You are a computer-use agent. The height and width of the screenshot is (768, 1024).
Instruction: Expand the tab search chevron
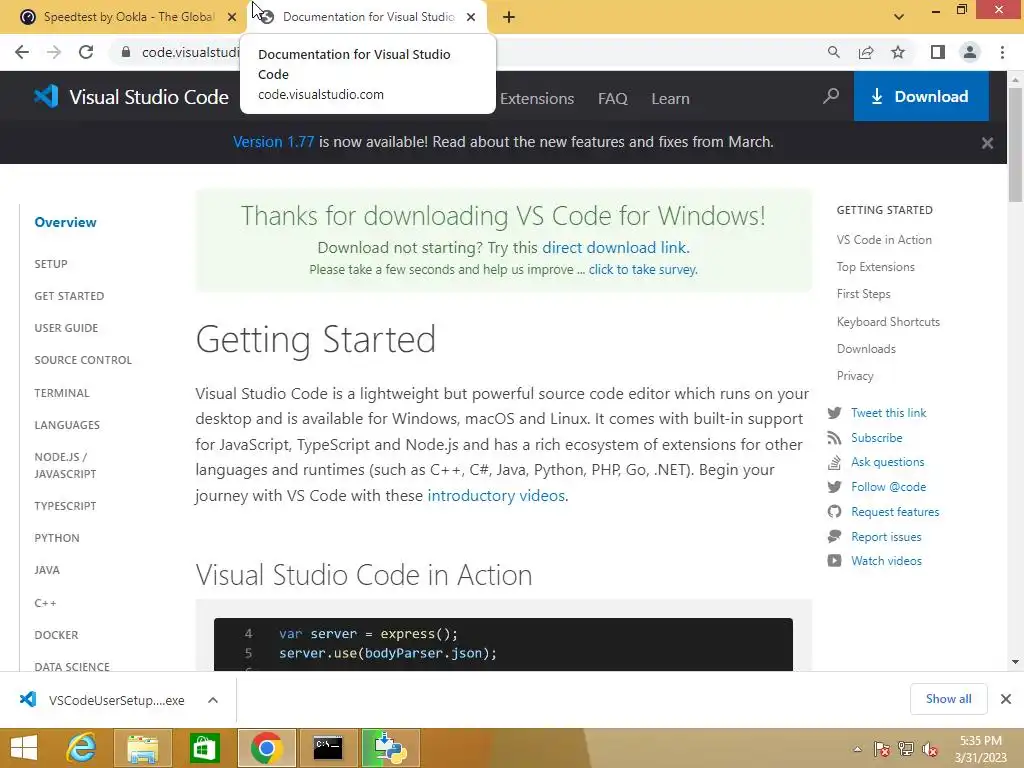click(x=899, y=17)
